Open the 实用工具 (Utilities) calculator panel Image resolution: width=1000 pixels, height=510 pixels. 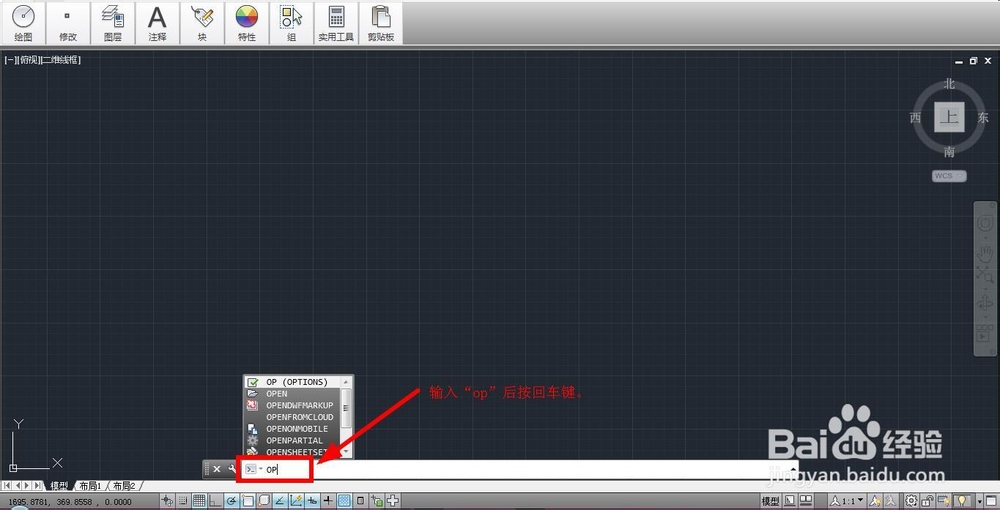tap(336, 22)
